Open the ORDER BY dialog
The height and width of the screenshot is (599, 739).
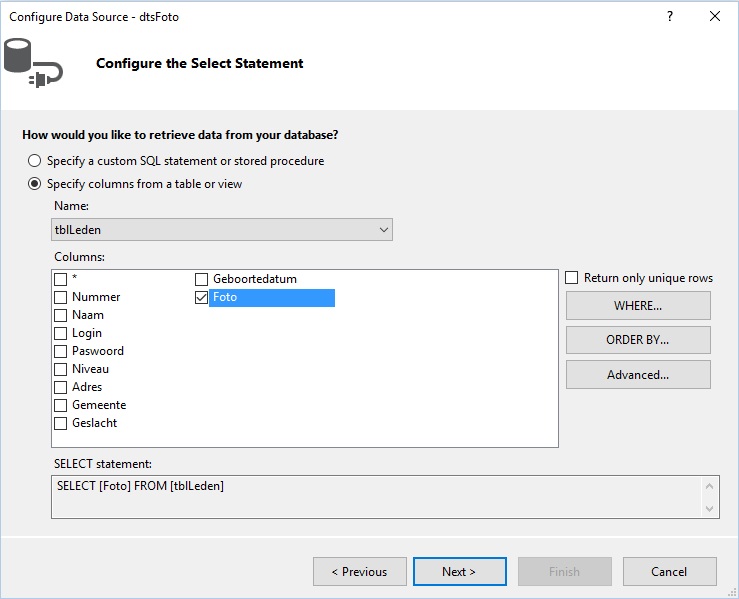[x=638, y=340]
